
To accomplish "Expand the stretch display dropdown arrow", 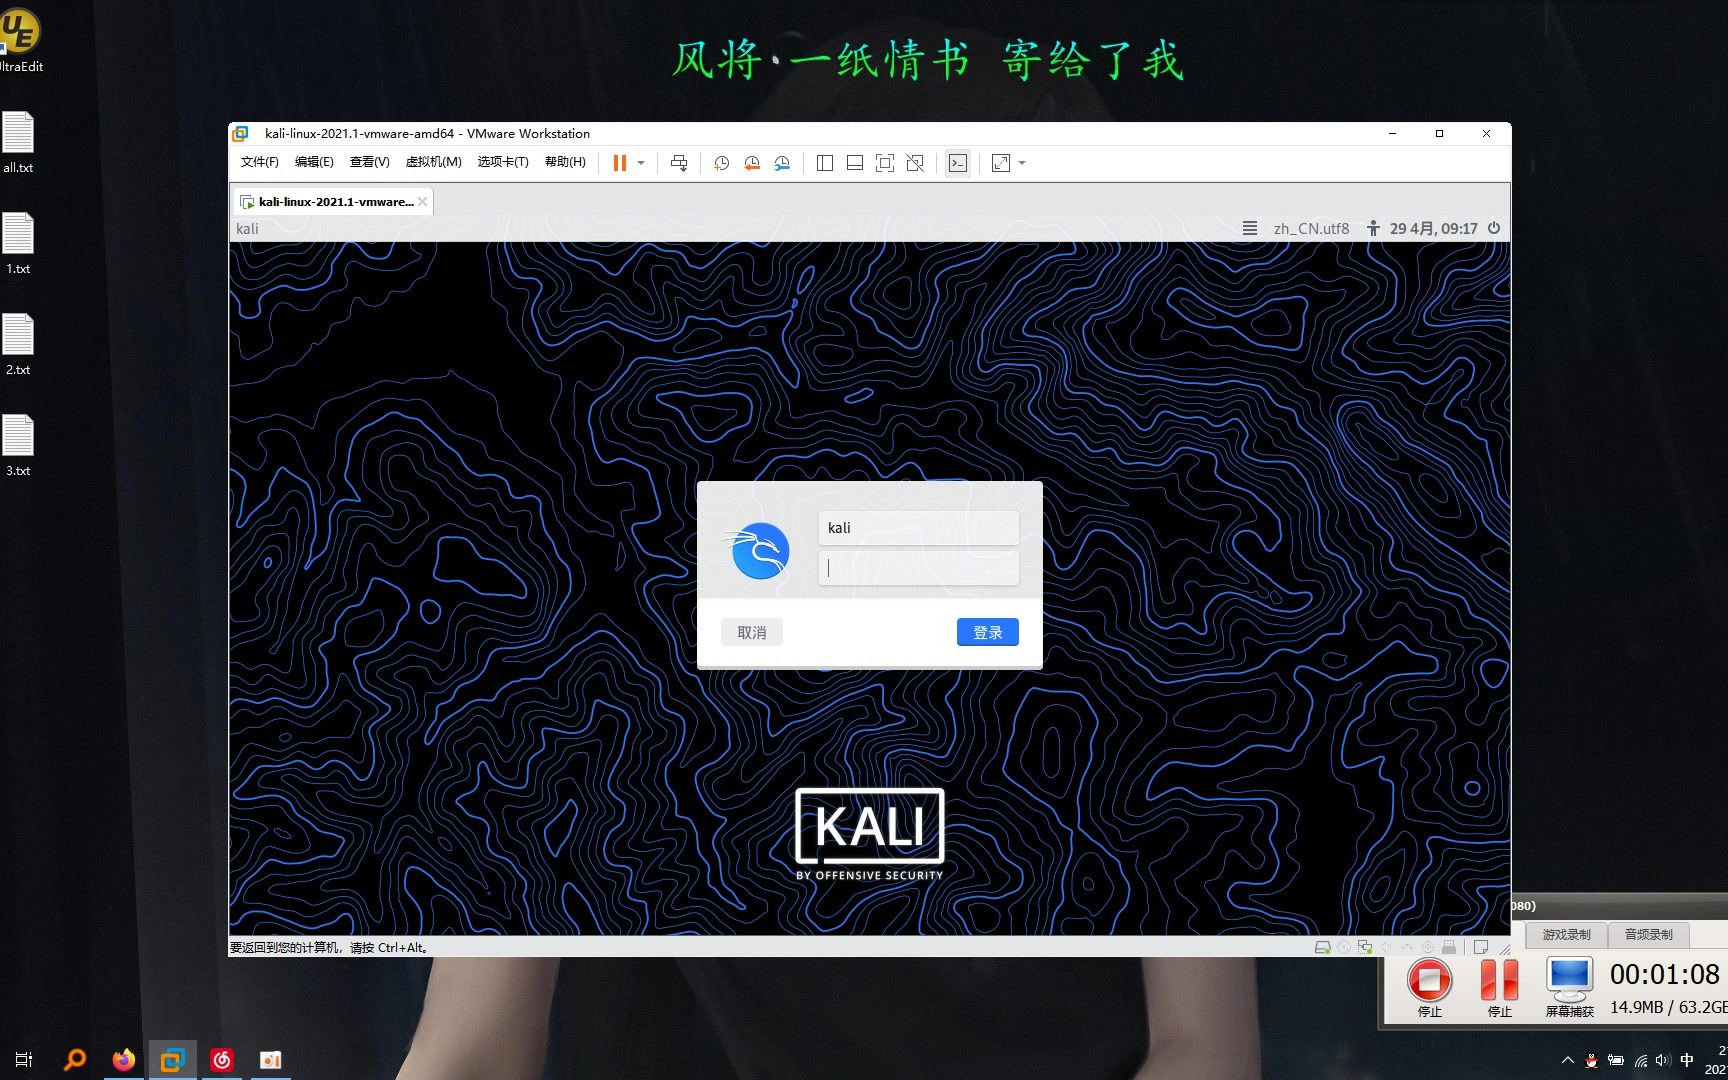I will (x=1022, y=163).
